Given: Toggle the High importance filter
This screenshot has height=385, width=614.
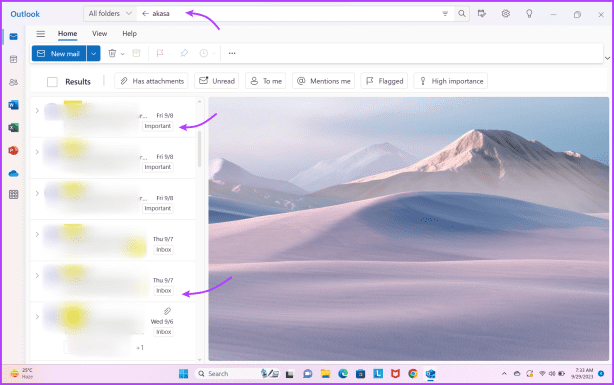Looking at the screenshot, I should pyautogui.click(x=451, y=81).
